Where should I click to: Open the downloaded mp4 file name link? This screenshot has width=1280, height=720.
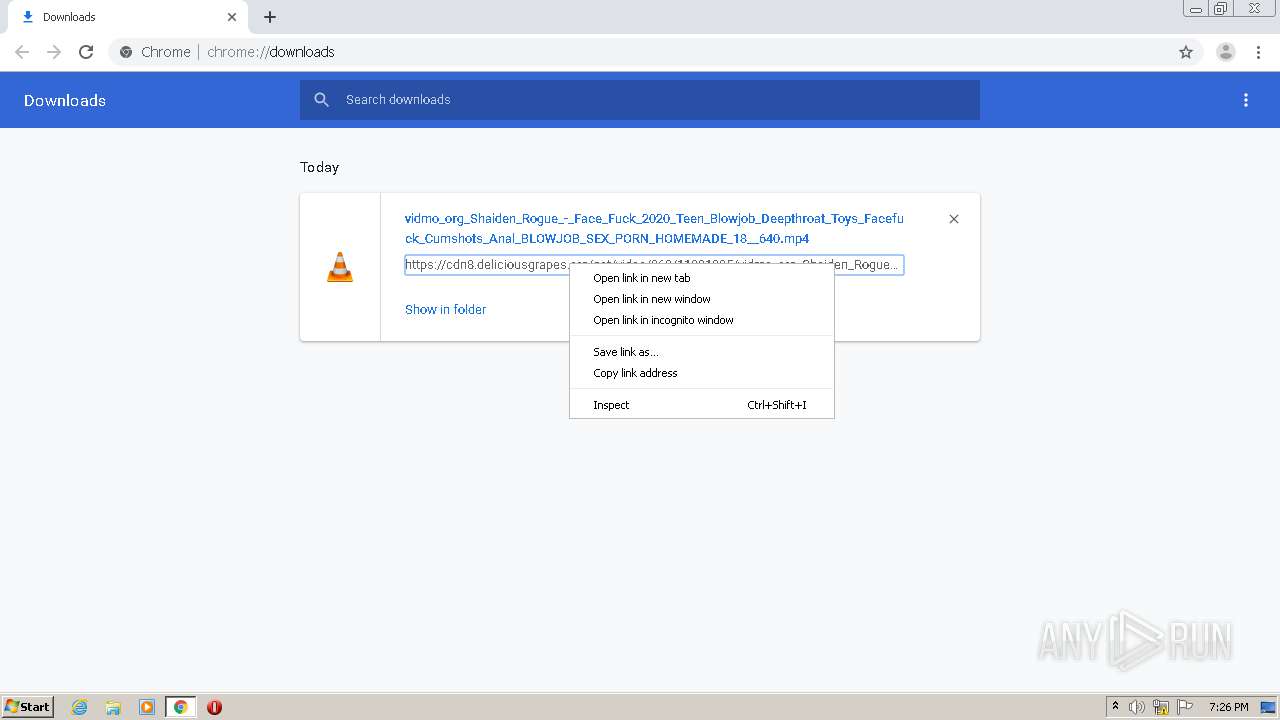point(654,228)
